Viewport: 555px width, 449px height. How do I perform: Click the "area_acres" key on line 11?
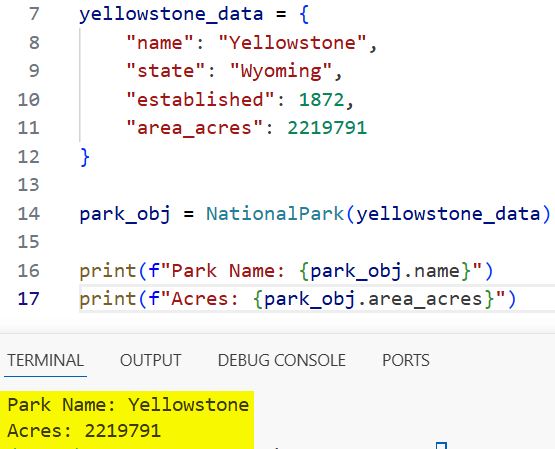[x=194, y=128]
